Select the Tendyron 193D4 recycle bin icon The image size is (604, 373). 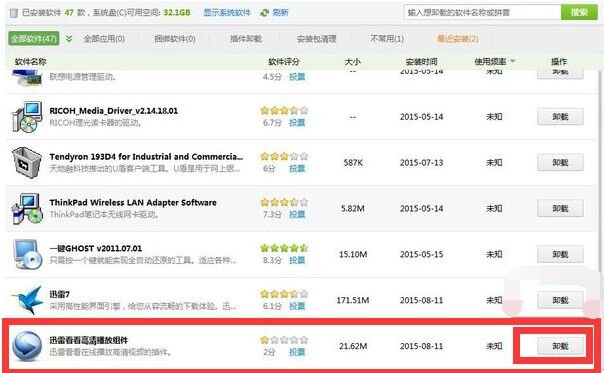coord(27,162)
